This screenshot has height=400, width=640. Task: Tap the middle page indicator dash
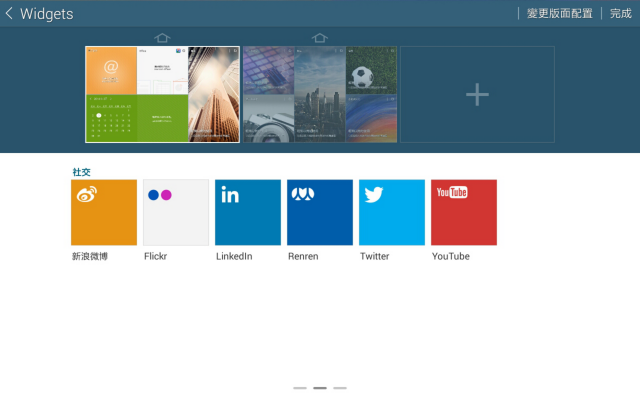click(x=320, y=388)
